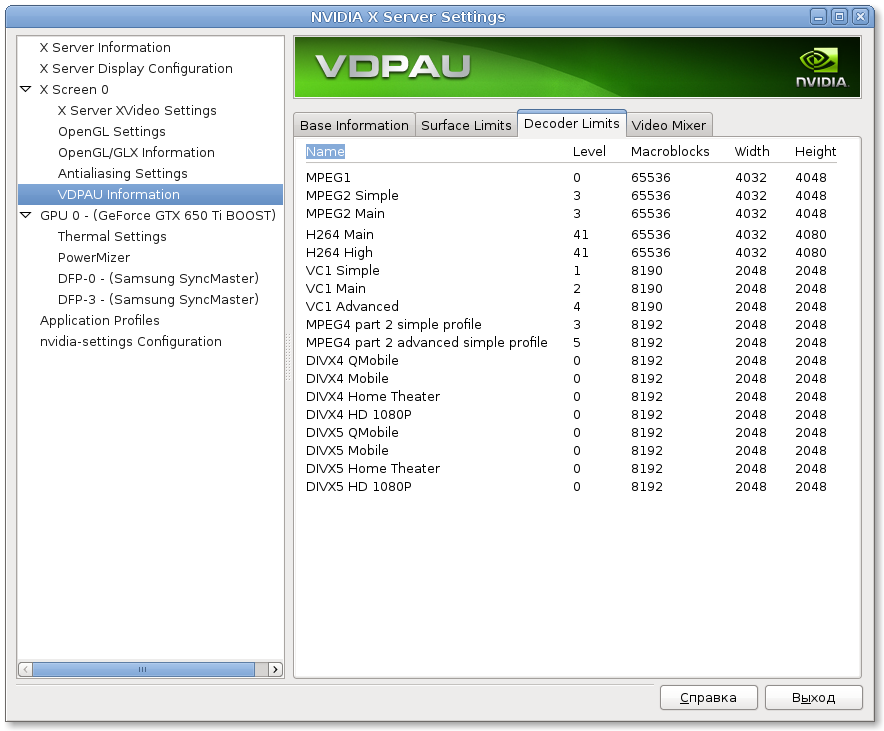The height and width of the screenshot is (731, 884).
Task: Click the DIVX5 QMobile decoder name
Action: click(352, 433)
